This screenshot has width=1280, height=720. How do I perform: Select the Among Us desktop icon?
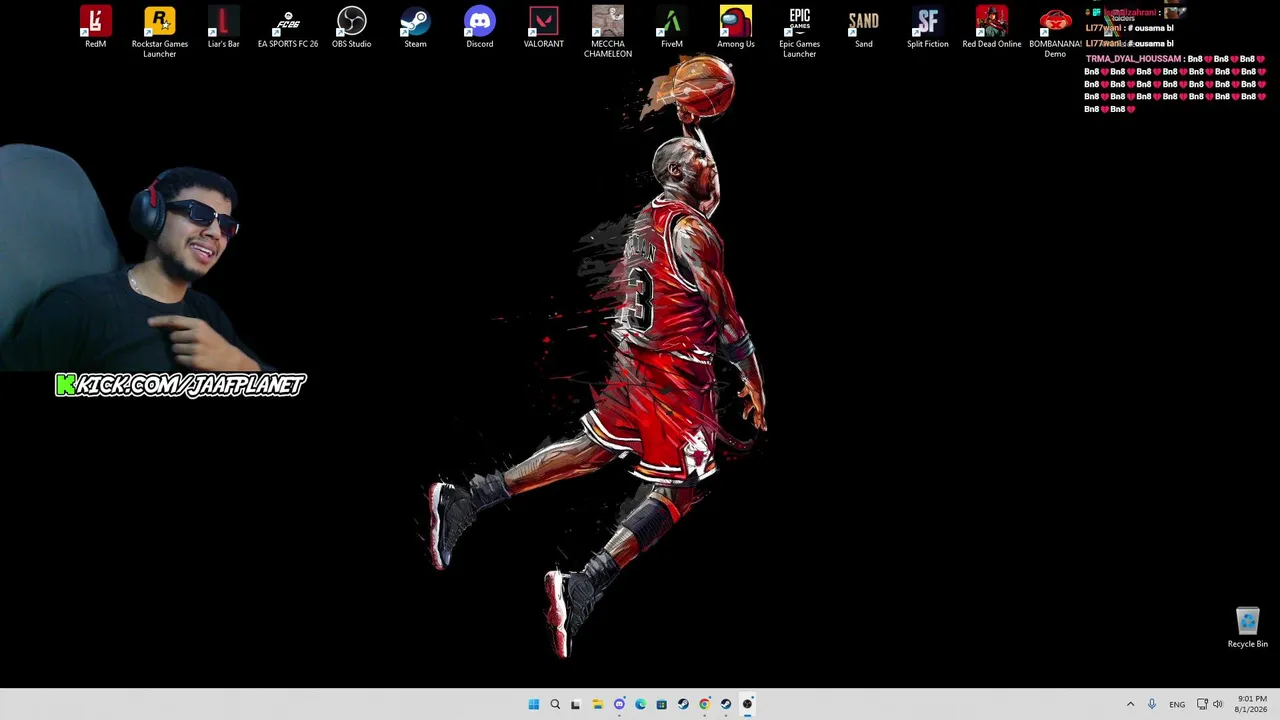(736, 28)
